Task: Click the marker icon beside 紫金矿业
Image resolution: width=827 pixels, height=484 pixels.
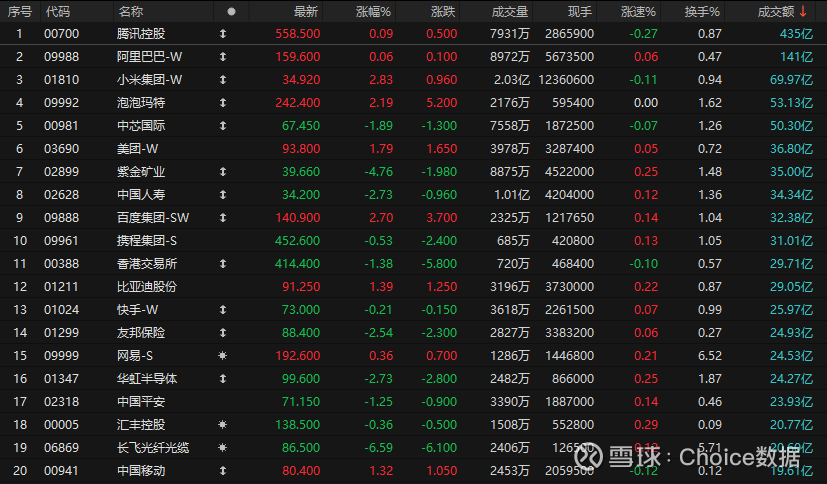Action: tap(223, 171)
